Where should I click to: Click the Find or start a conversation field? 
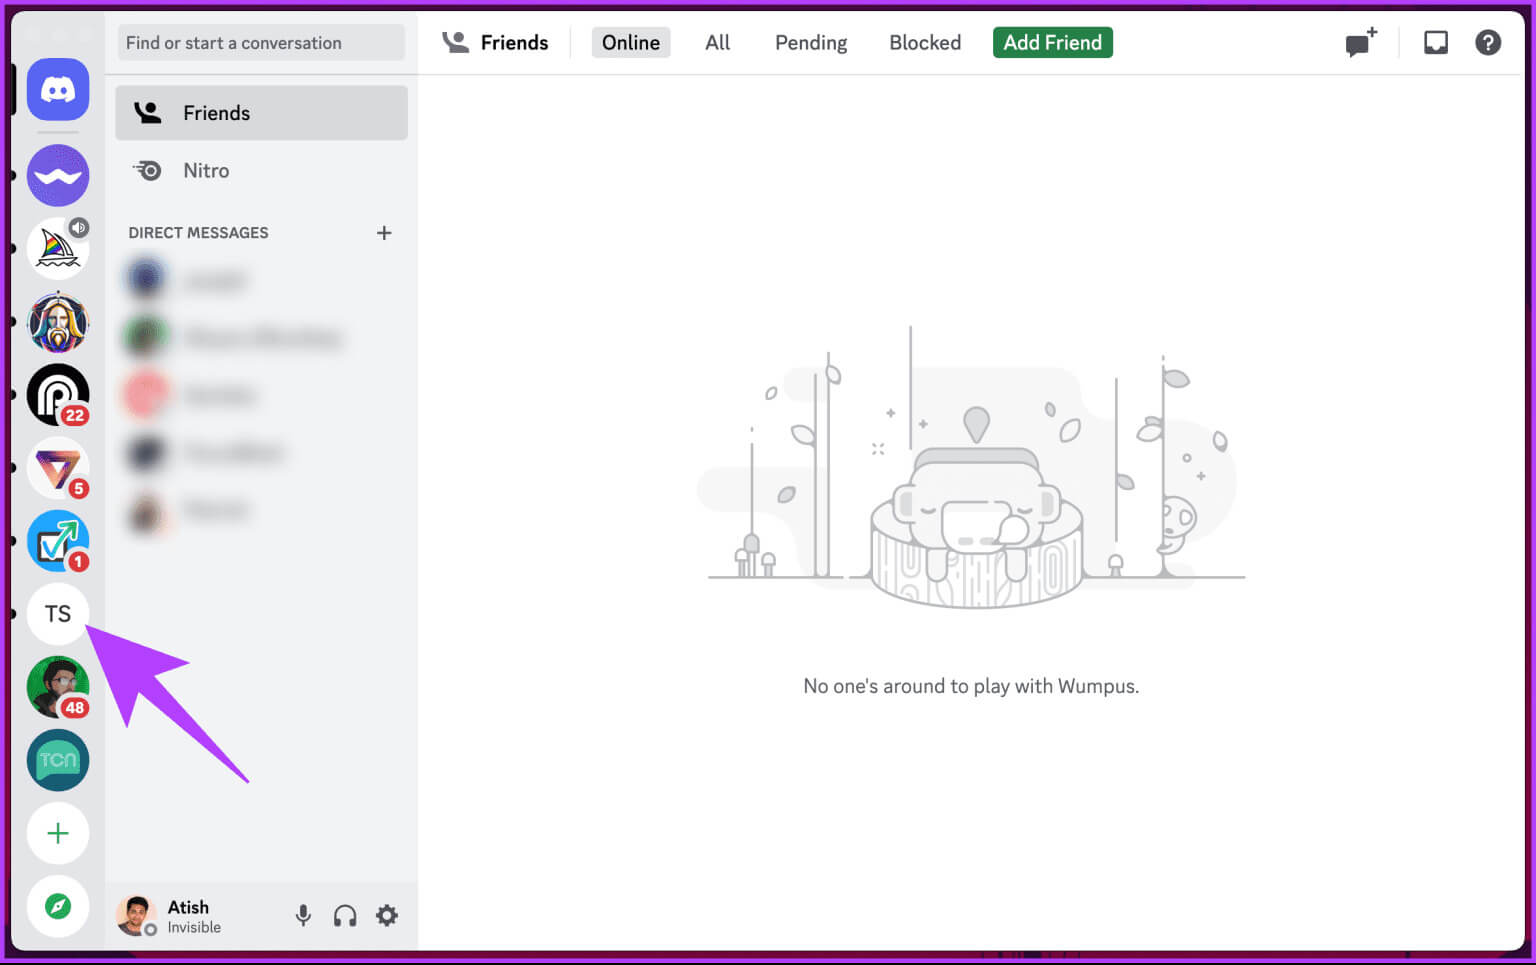(262, 43)
